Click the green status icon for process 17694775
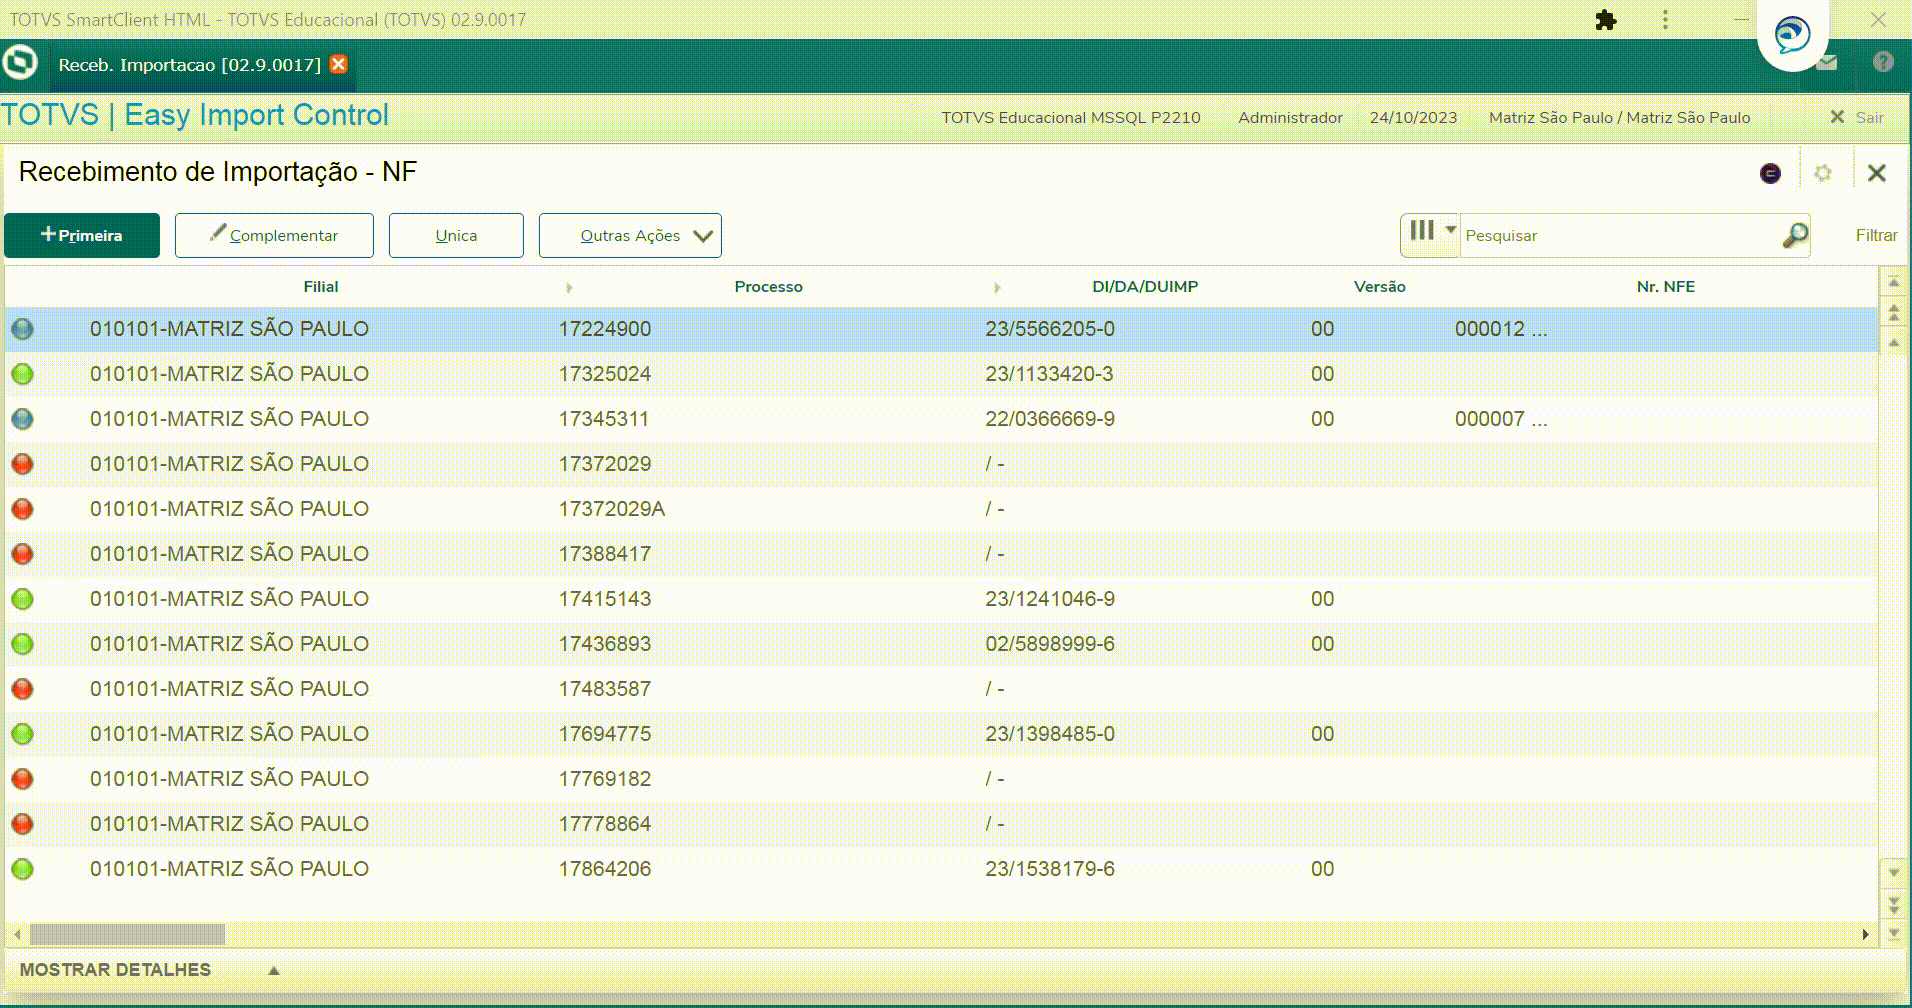The image size is (1912, 1008). (22, 734)
